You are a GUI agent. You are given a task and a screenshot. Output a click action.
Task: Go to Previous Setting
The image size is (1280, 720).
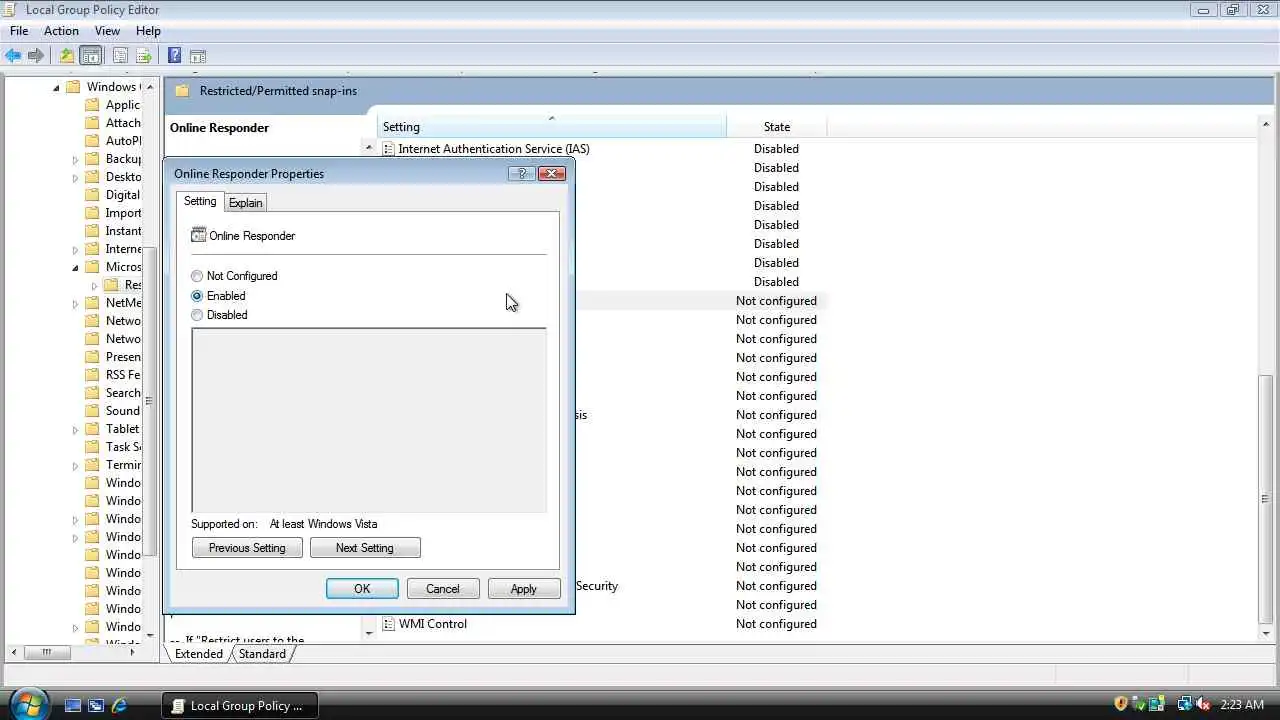247,548
